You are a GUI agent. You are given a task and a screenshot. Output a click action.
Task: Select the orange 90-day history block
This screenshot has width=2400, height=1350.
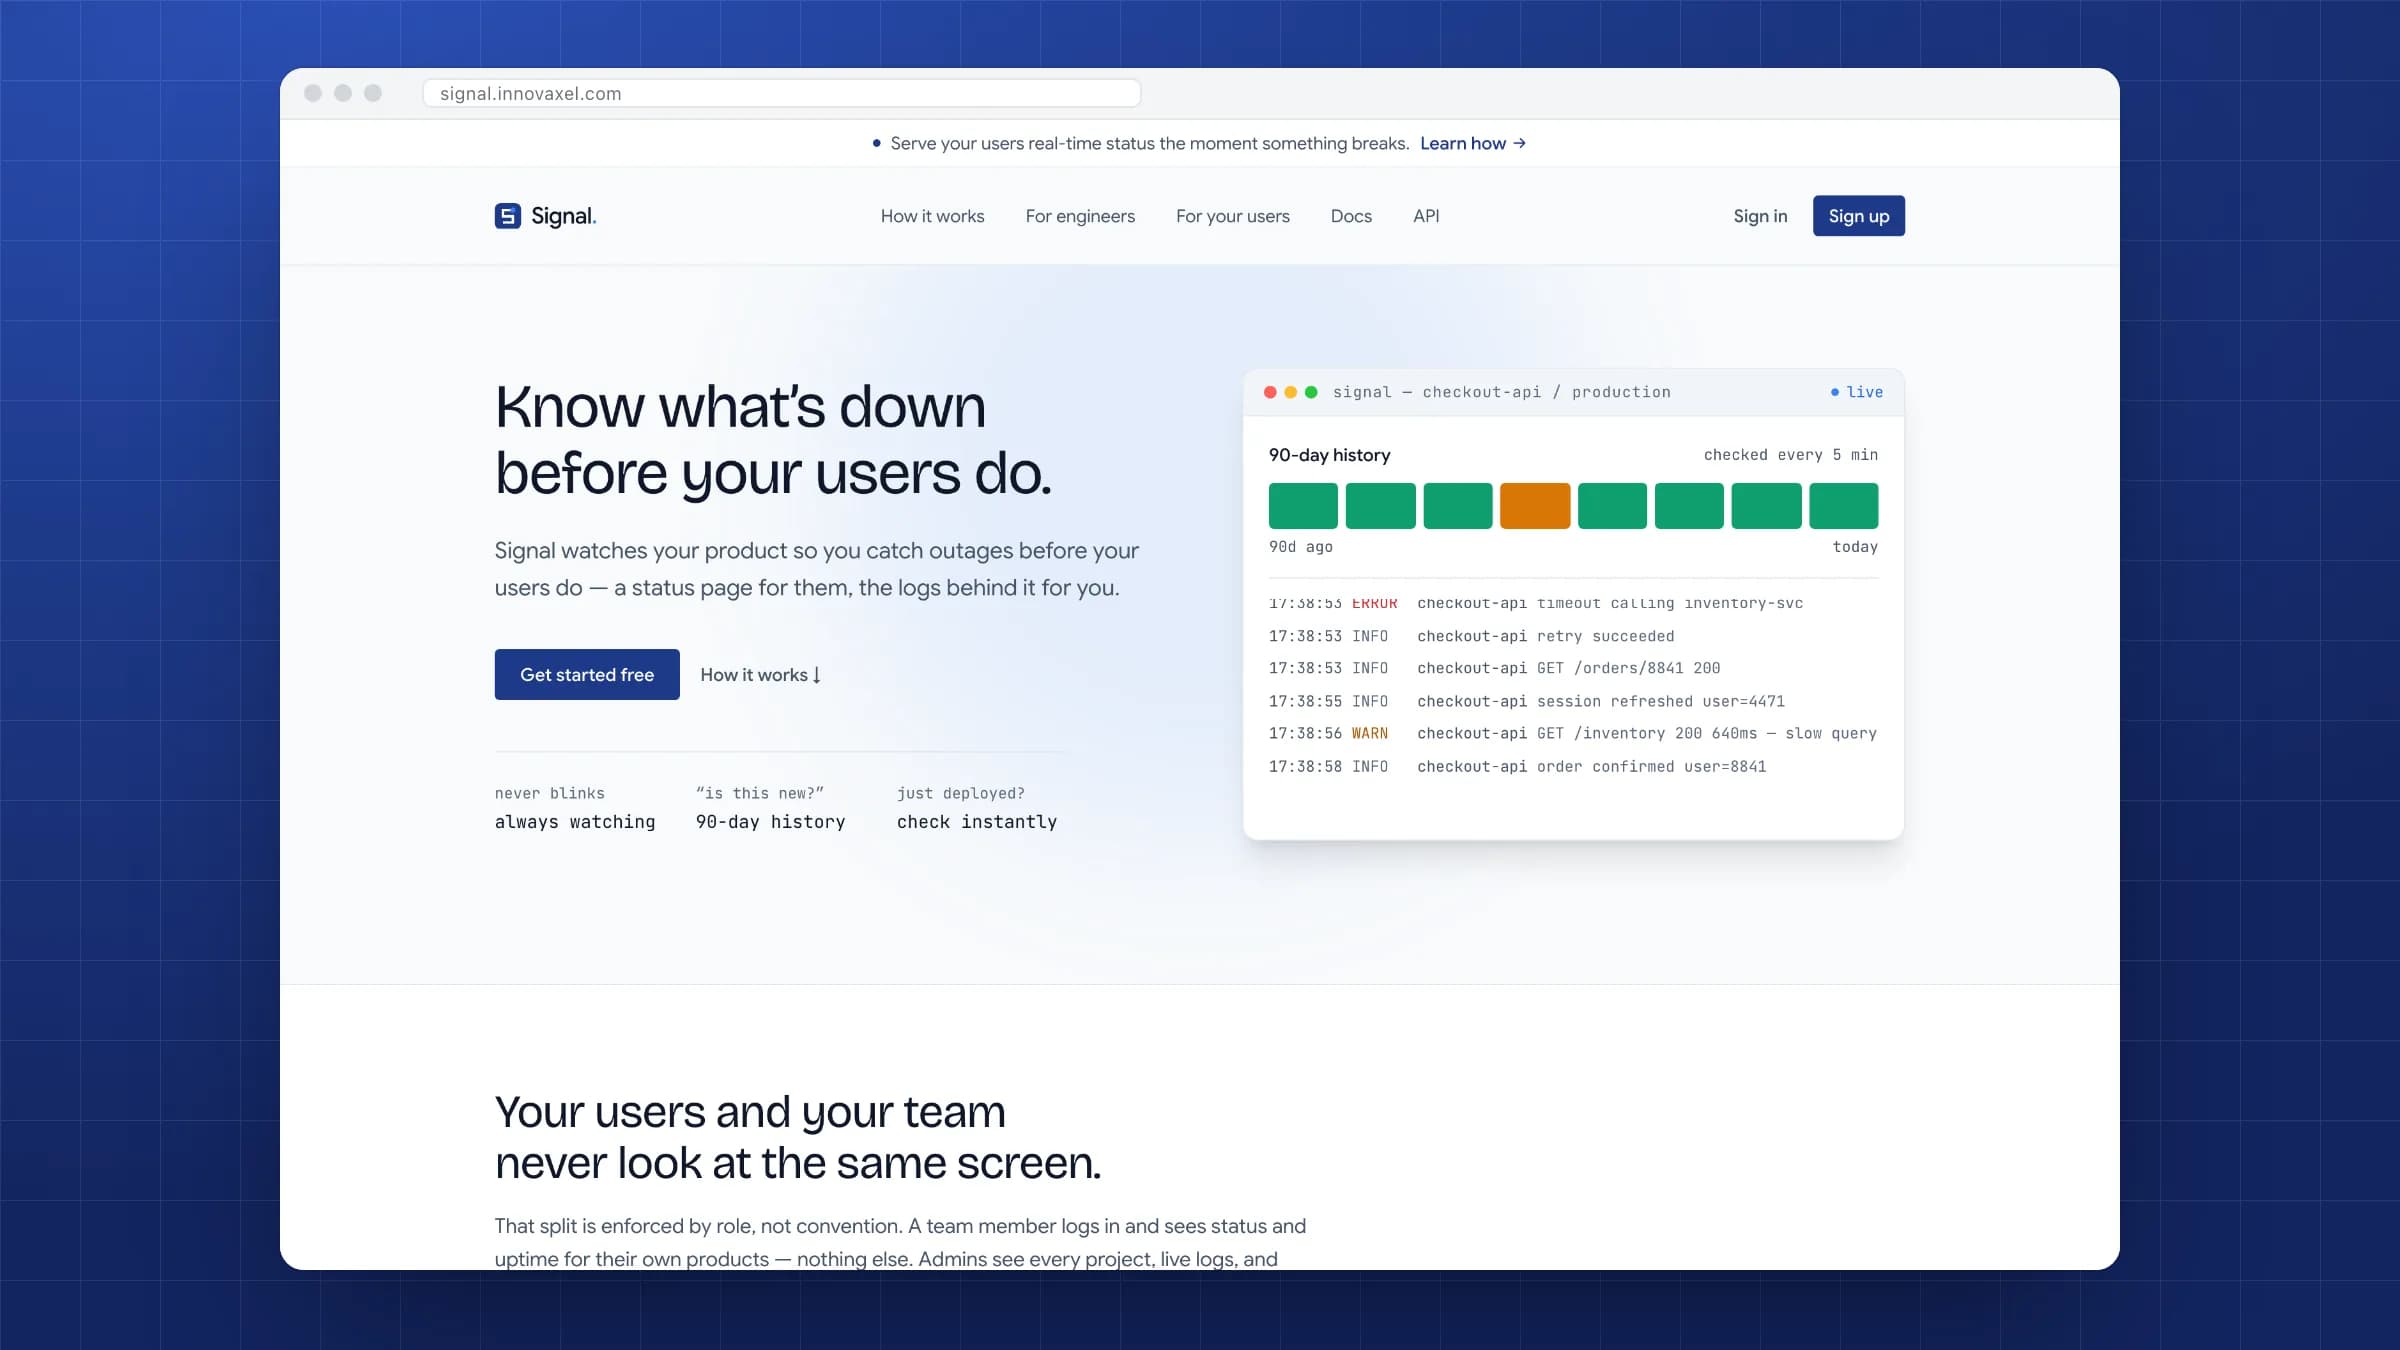[x=1535, y=505]
